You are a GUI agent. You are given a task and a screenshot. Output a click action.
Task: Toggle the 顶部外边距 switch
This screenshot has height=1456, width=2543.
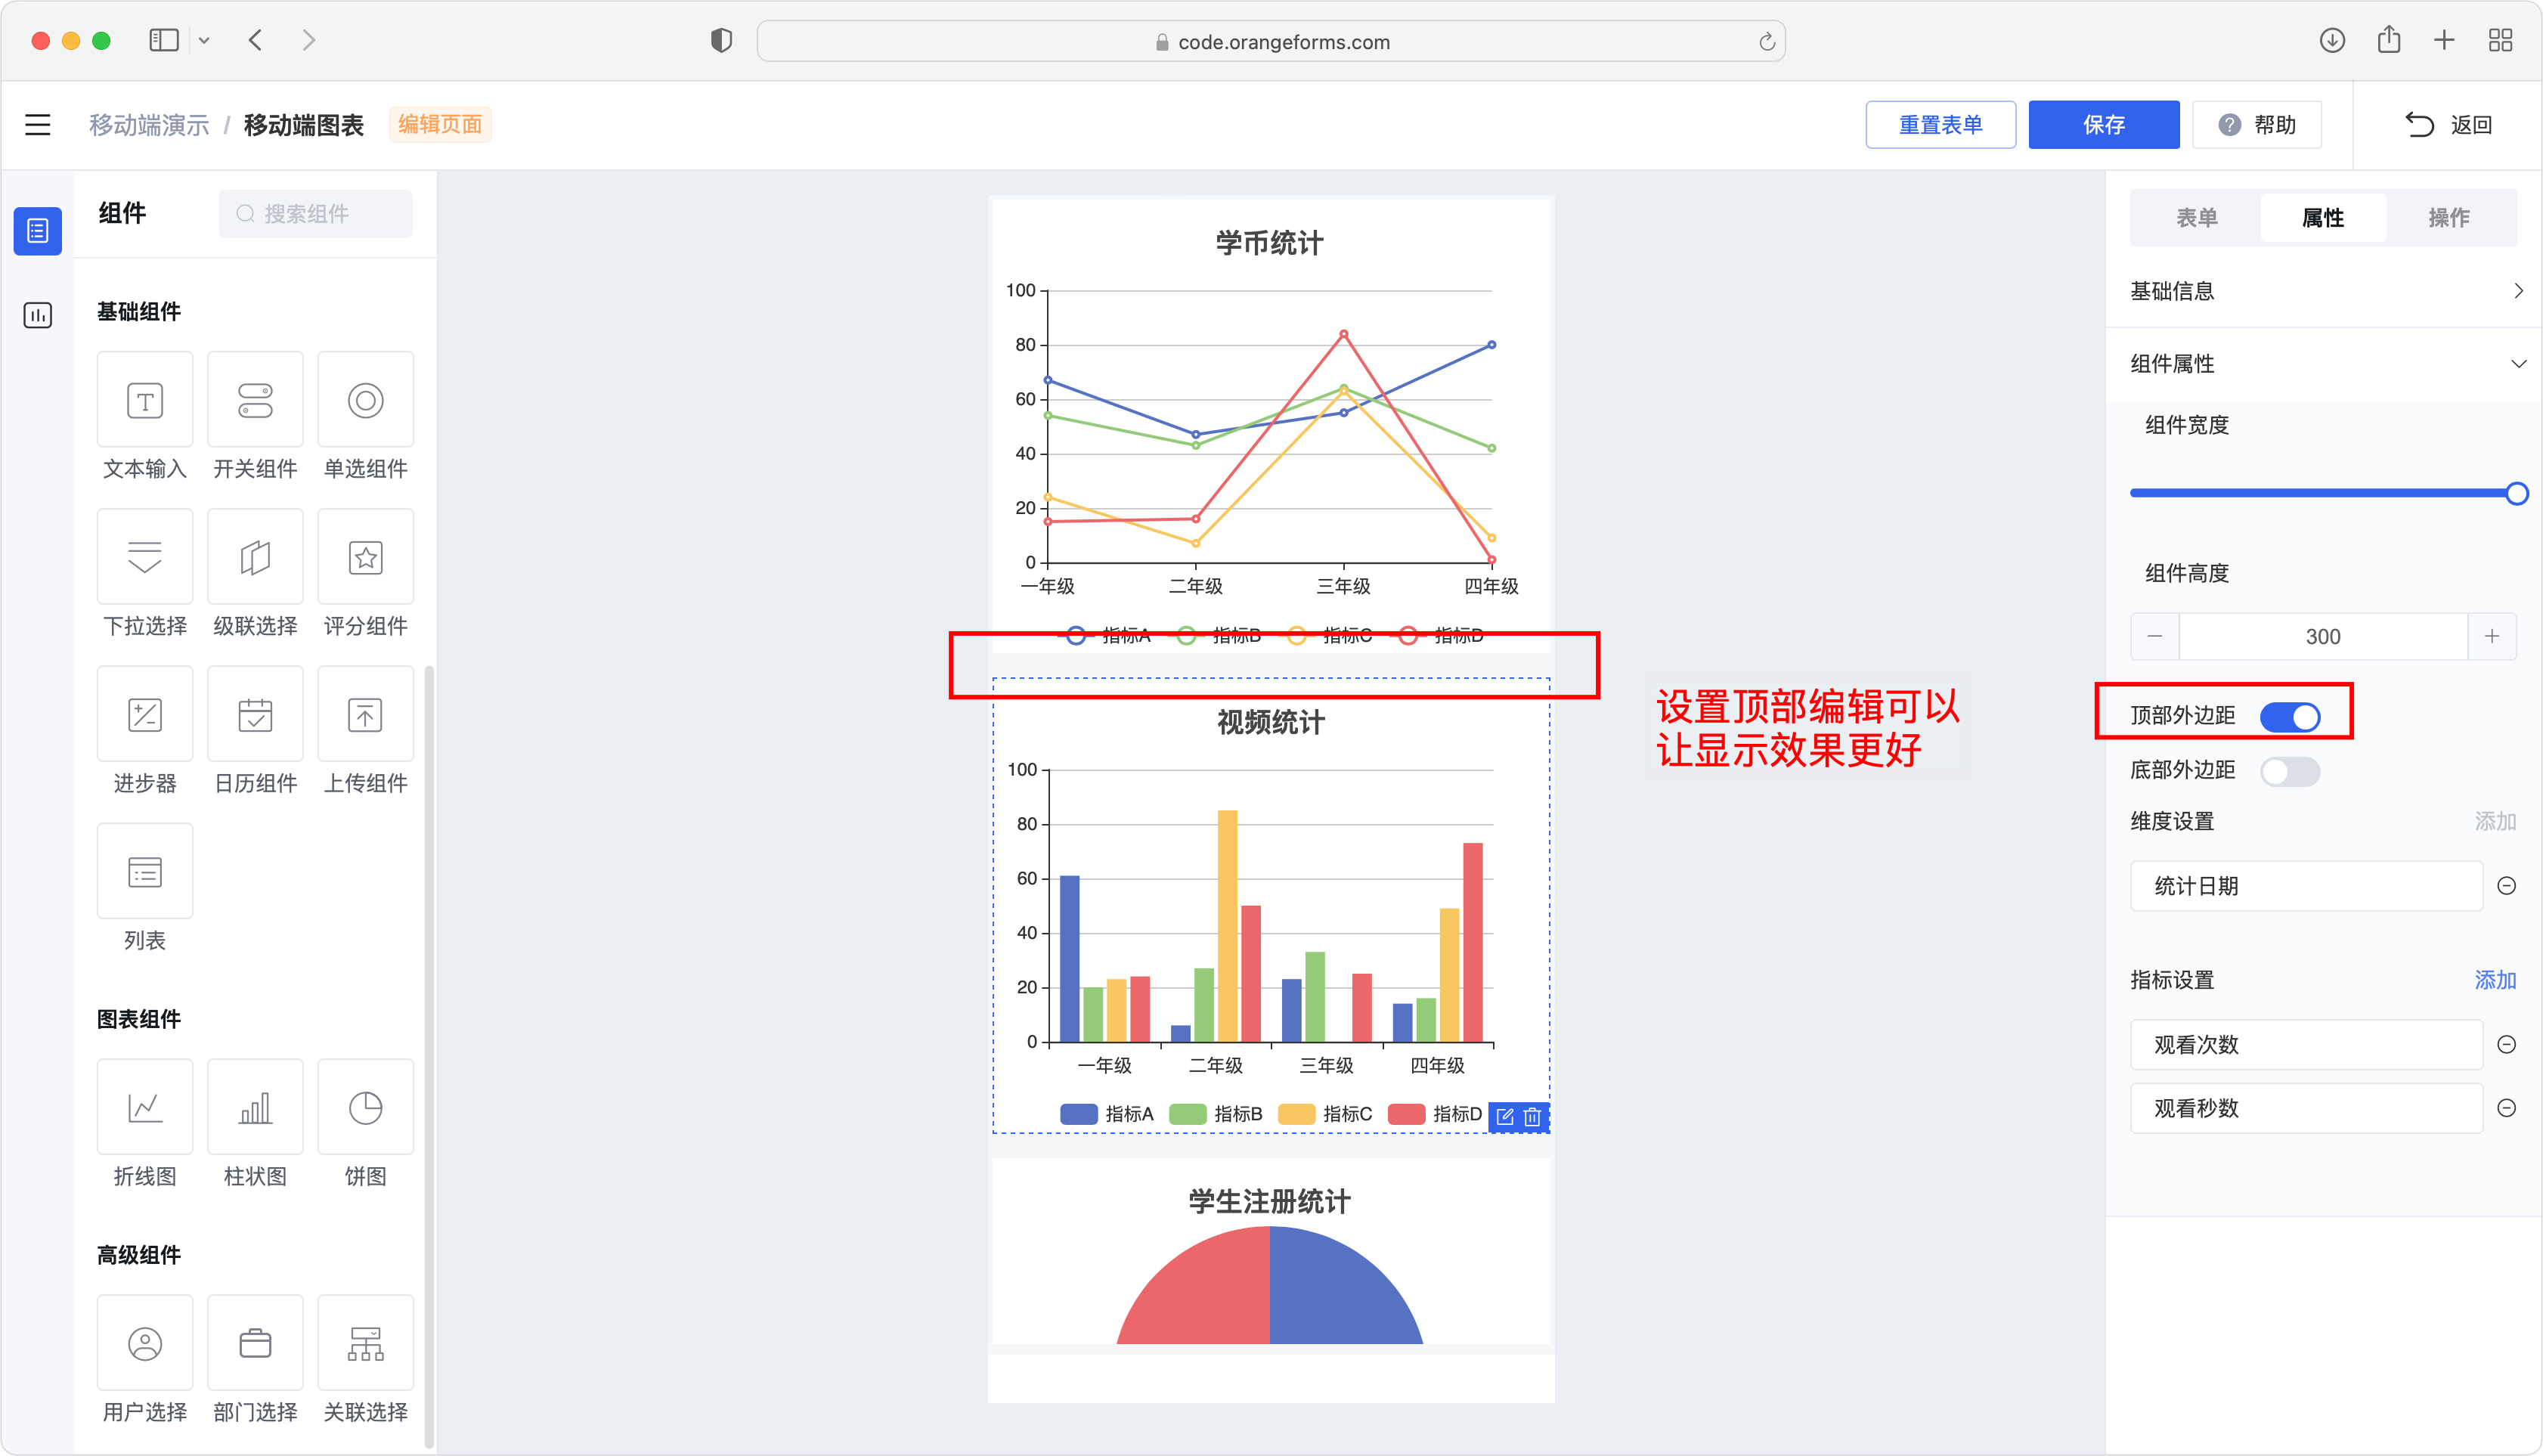point(2290,716)
